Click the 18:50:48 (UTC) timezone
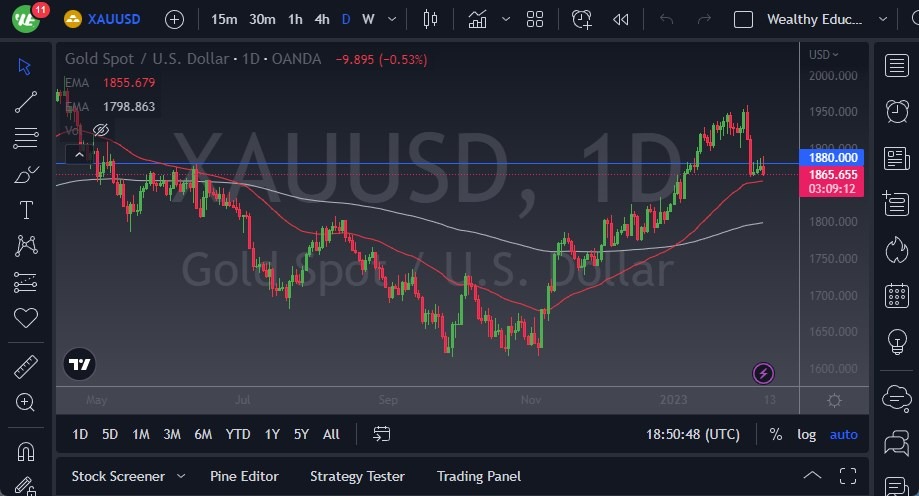Image resolution: width=919 pixels, height=496 pixels. click(x=693, y=434)
